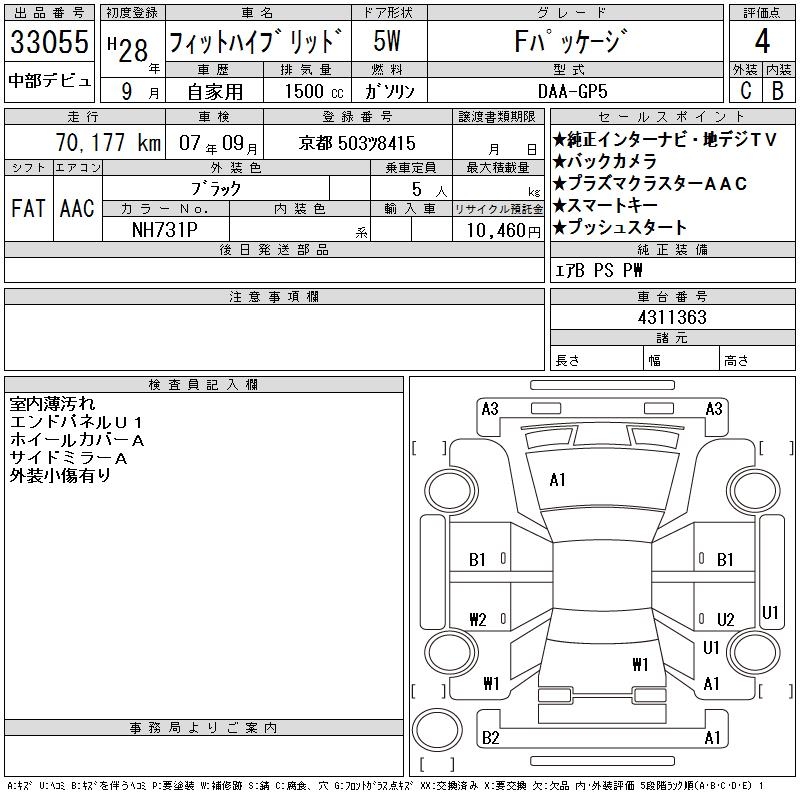Select the car name フィットハイブリッド
Image resolution: width=800 pixels, height=800 pixels.
click(255, 41)
